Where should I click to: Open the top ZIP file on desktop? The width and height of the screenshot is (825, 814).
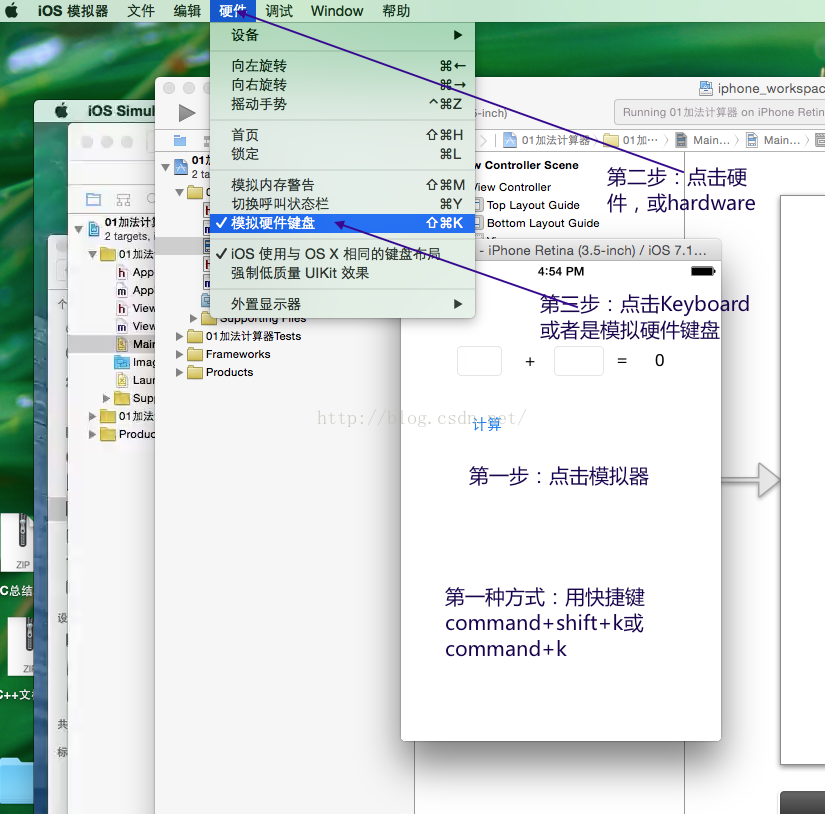tap(17, 542)
